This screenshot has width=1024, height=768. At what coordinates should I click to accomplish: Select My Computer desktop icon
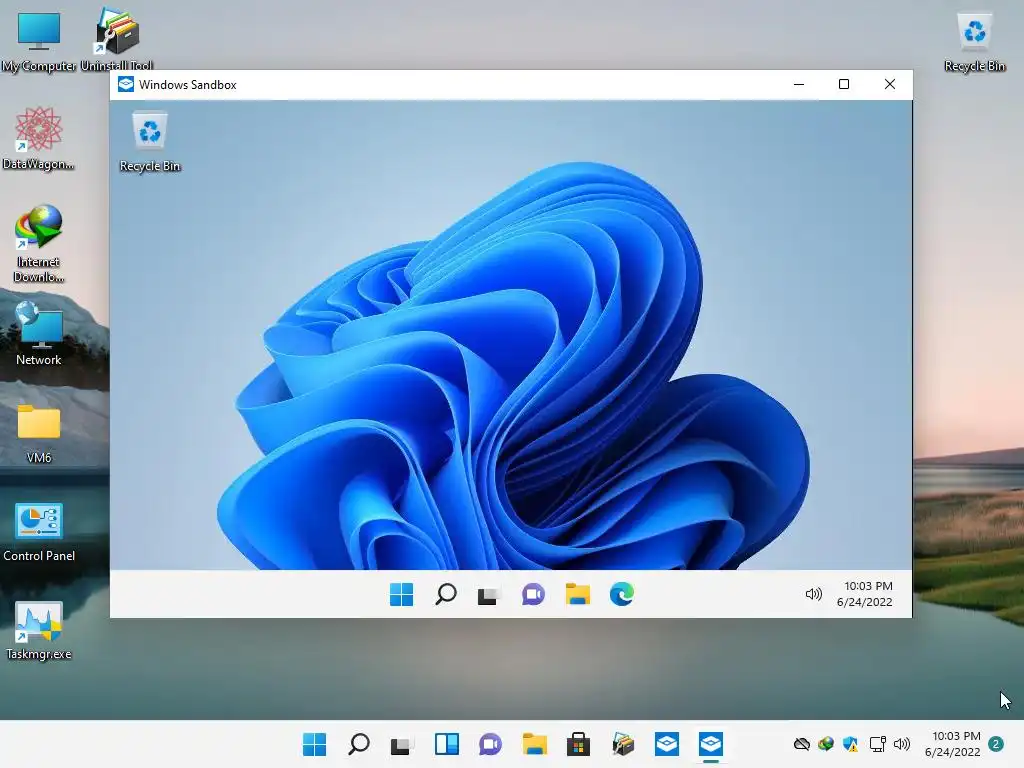point(39,40)
